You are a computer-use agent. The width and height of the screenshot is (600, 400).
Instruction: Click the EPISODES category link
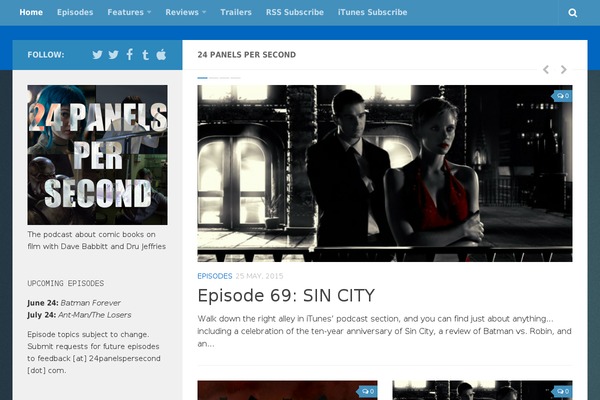(215, 276)
